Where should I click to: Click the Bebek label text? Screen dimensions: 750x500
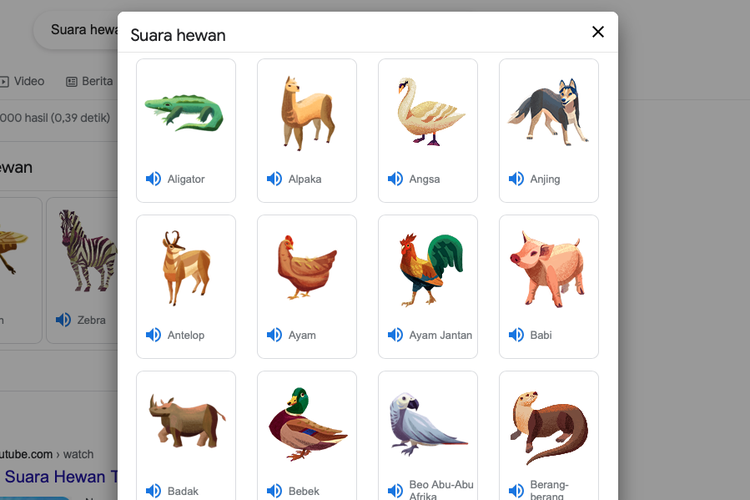304,491
